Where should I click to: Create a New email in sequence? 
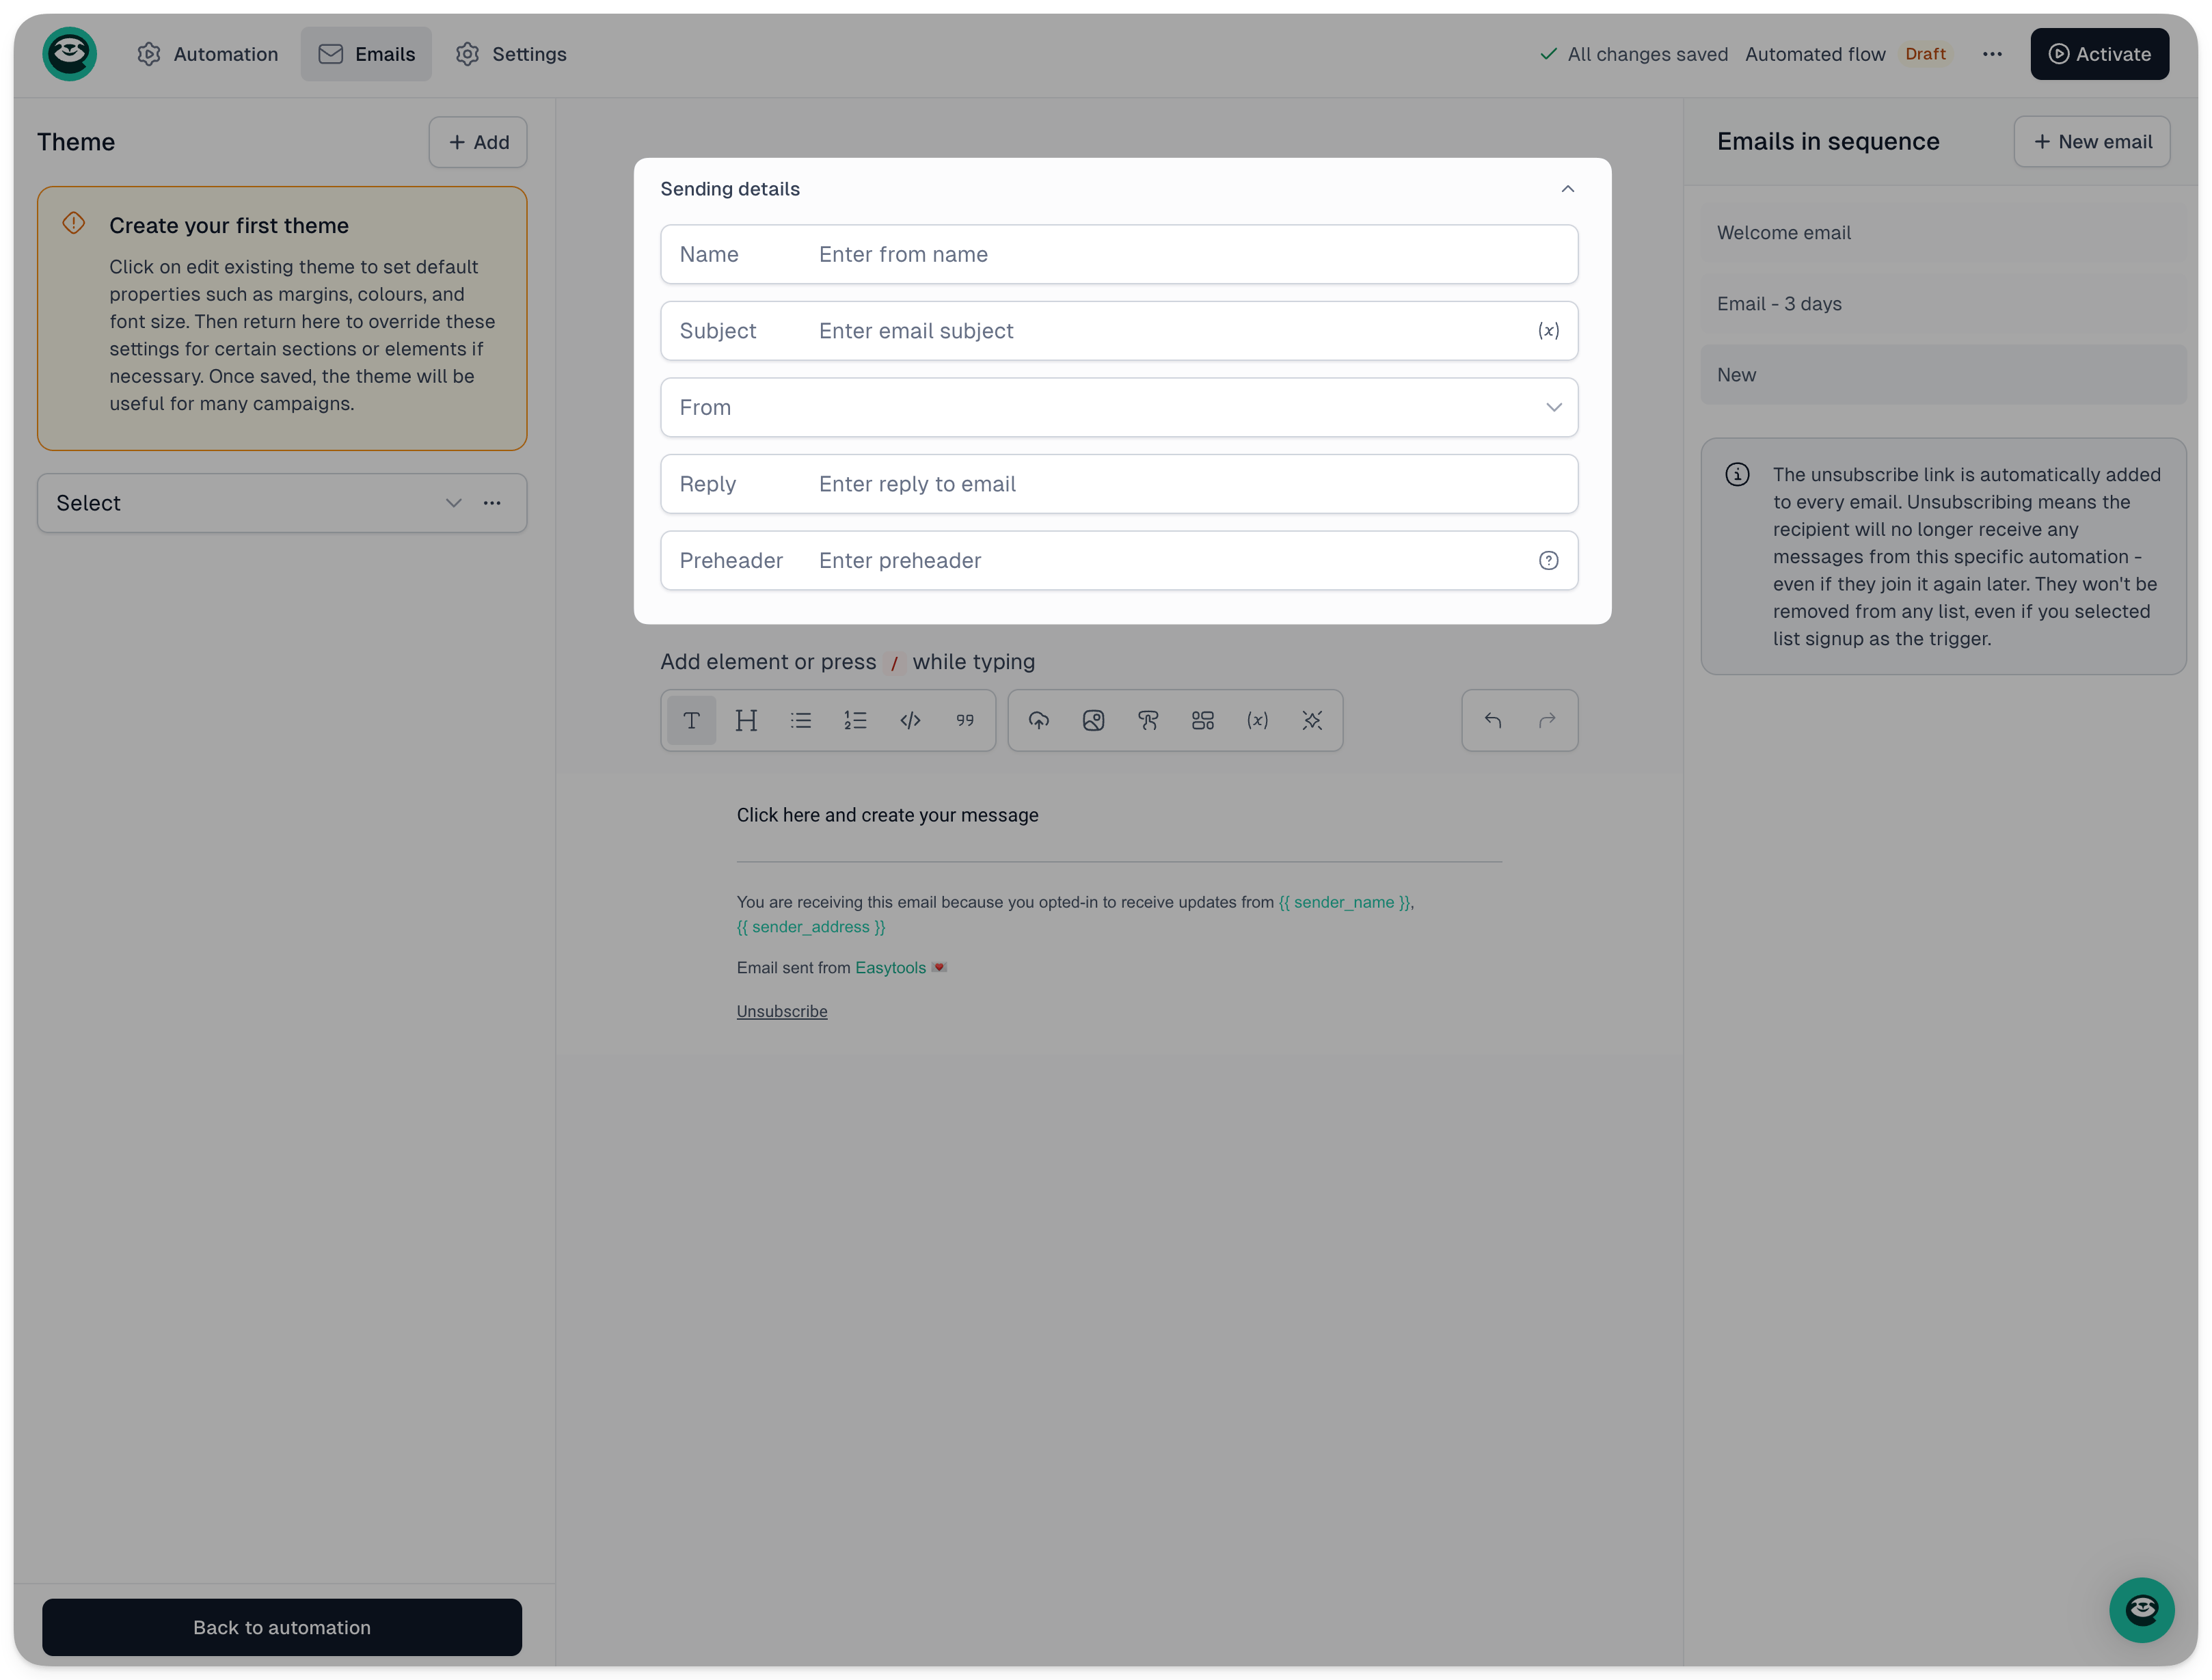(x=2092, y=142)
